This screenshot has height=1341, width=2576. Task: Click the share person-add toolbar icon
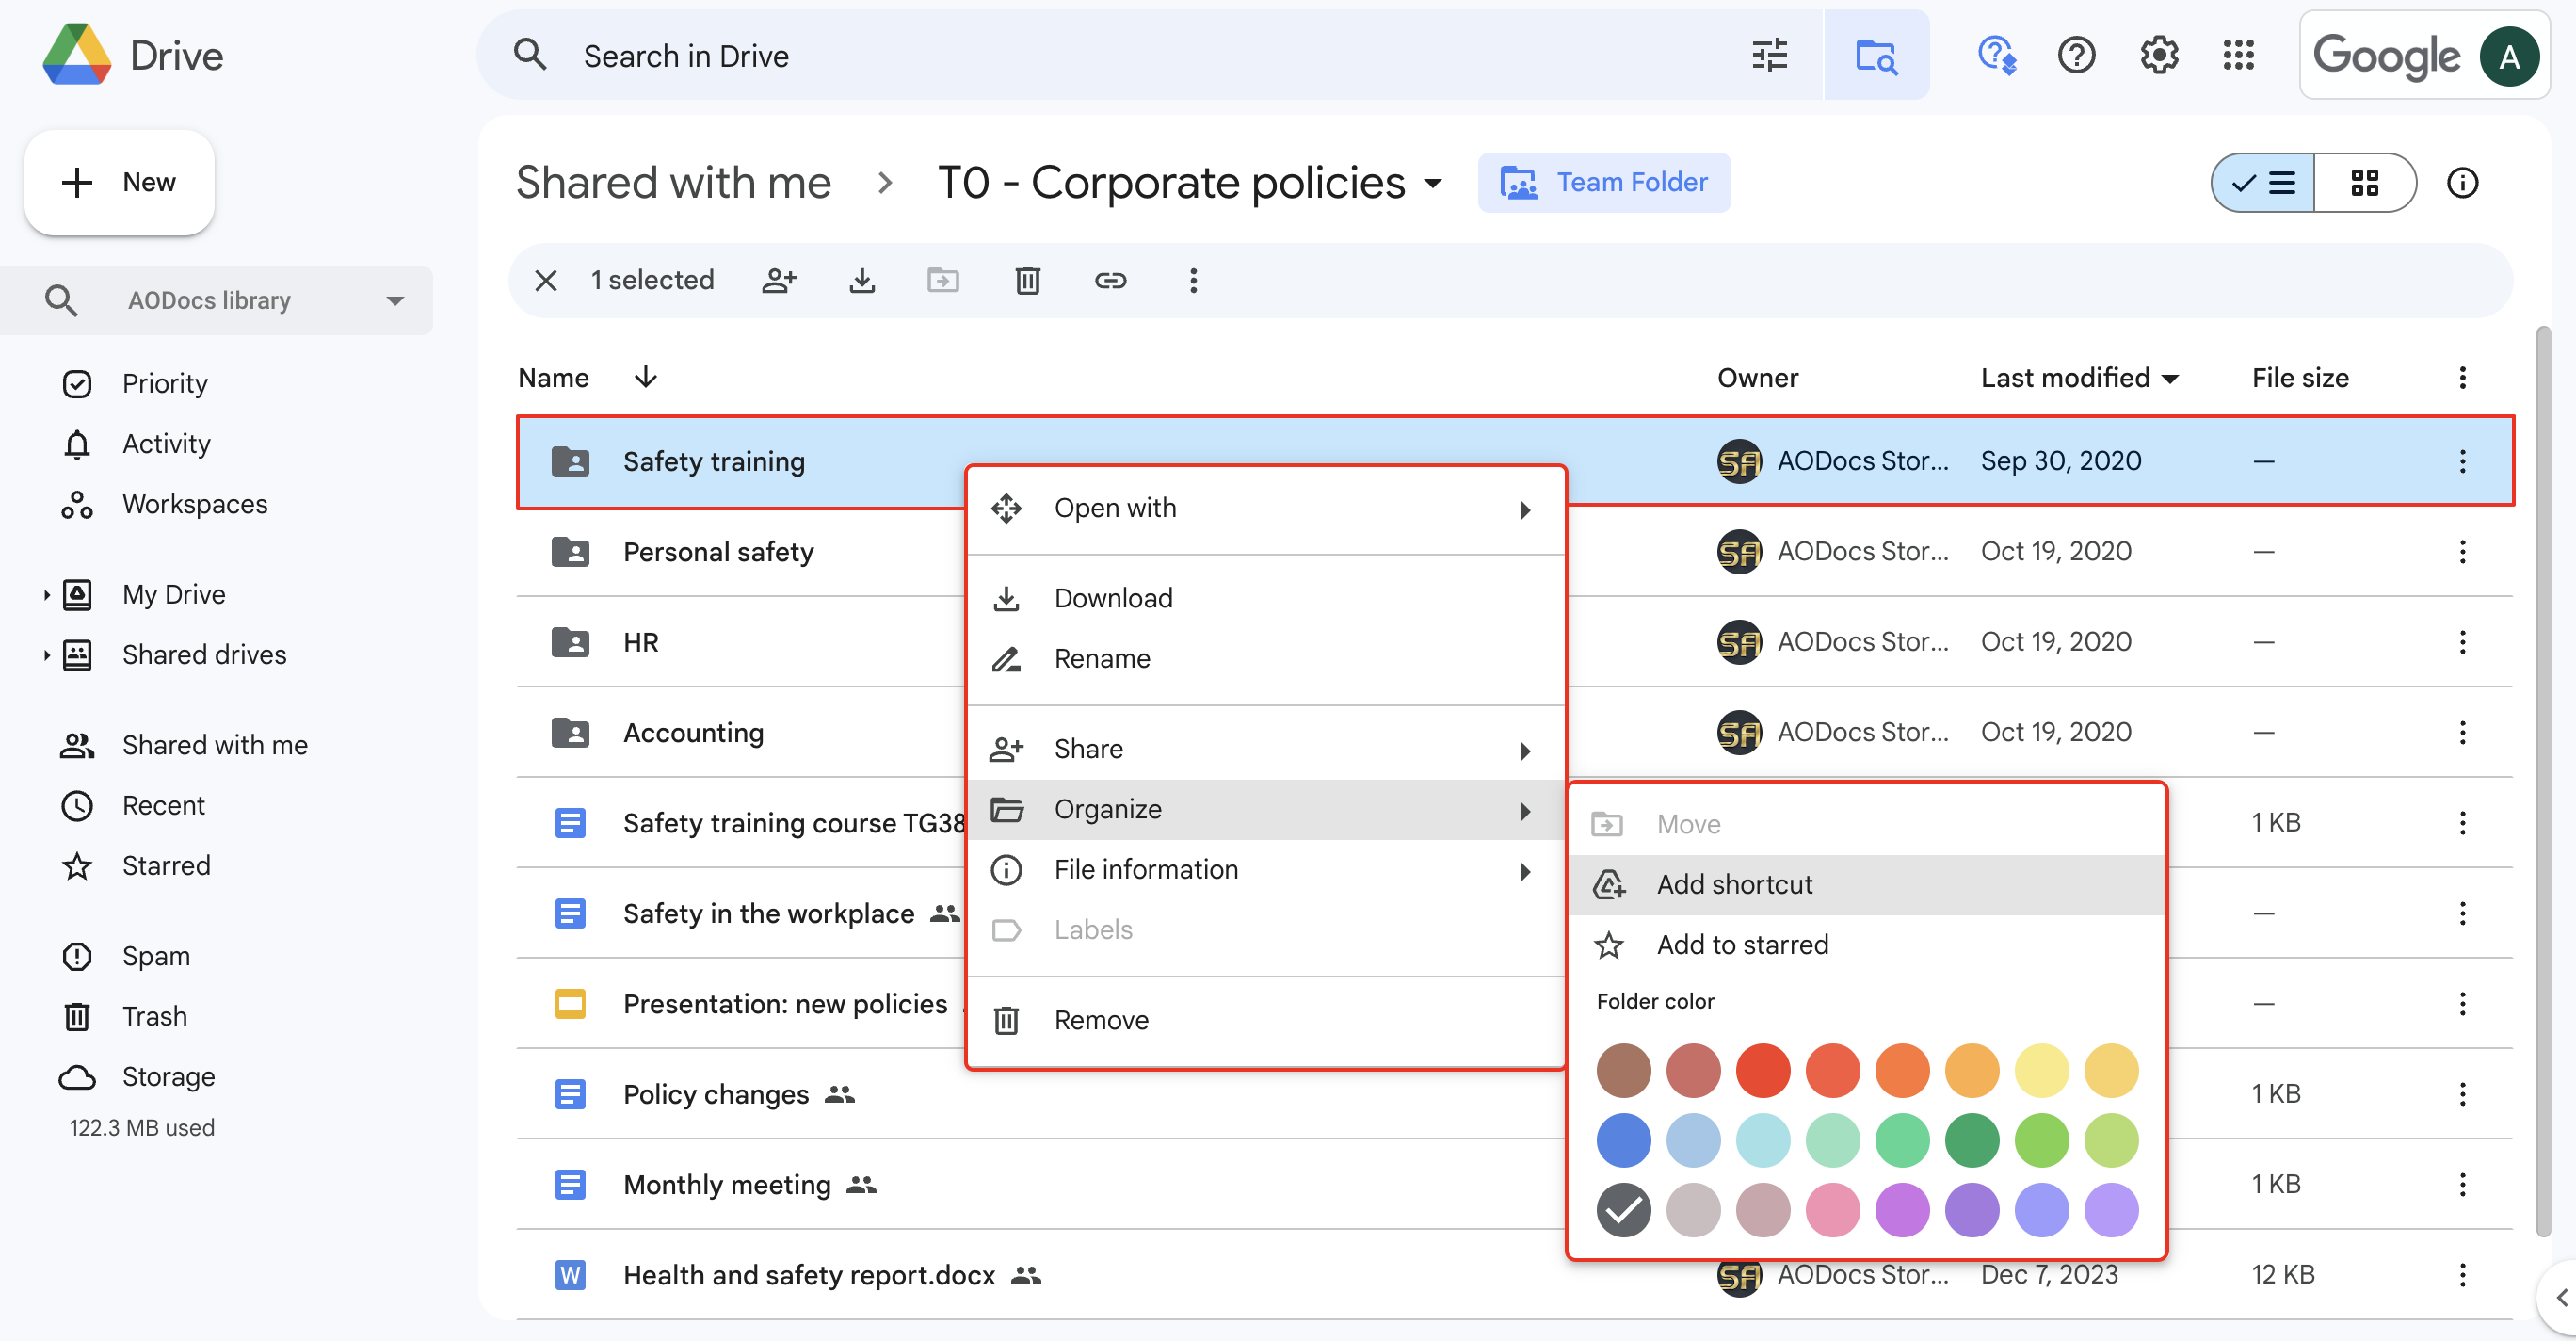(779, 280)
